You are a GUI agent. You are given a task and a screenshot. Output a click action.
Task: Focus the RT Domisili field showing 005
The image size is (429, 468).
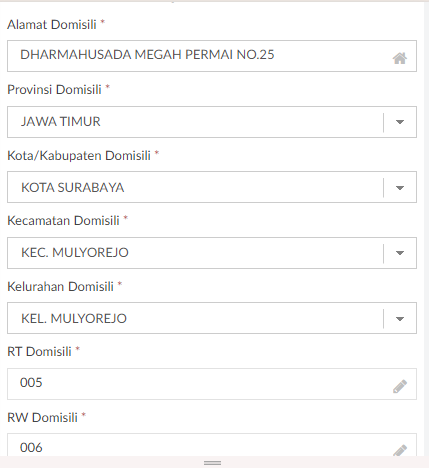point(212,384)
